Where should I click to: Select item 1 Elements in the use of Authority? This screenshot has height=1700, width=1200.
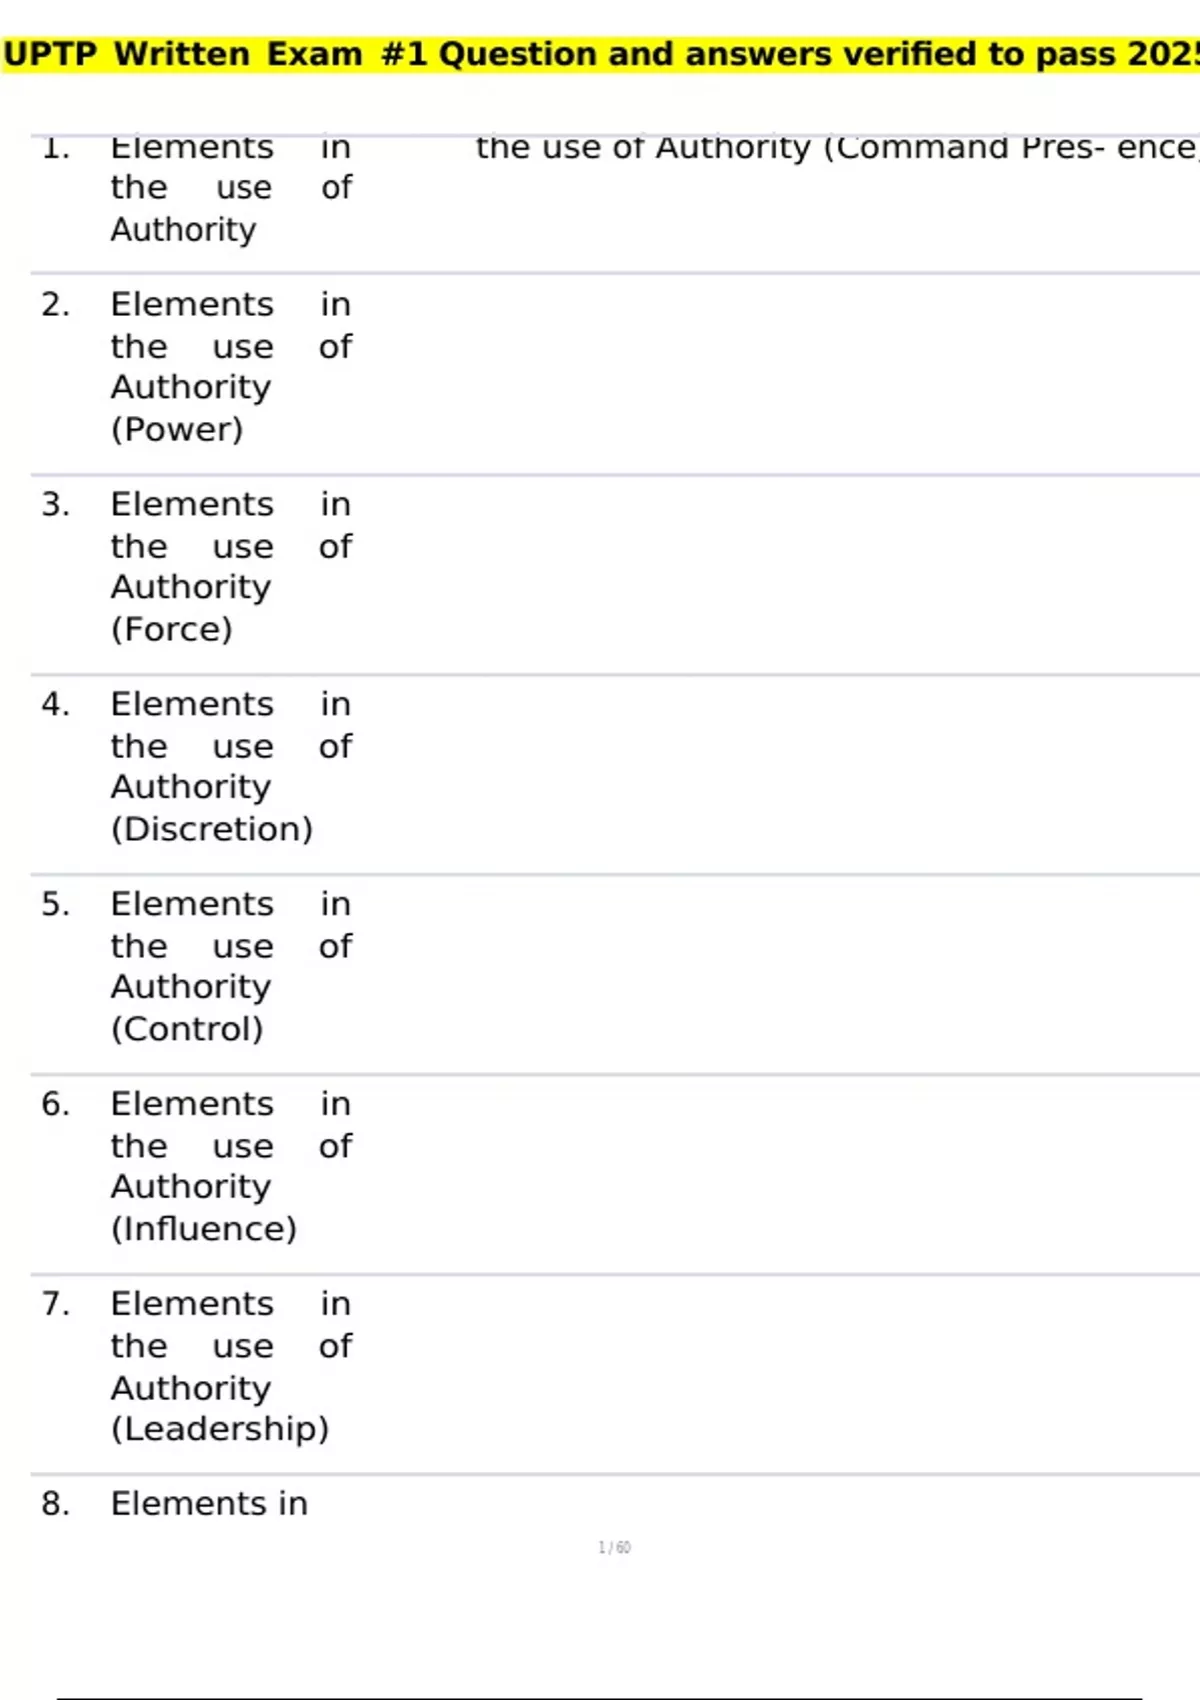pyautogui.click(x=231, y=188)
